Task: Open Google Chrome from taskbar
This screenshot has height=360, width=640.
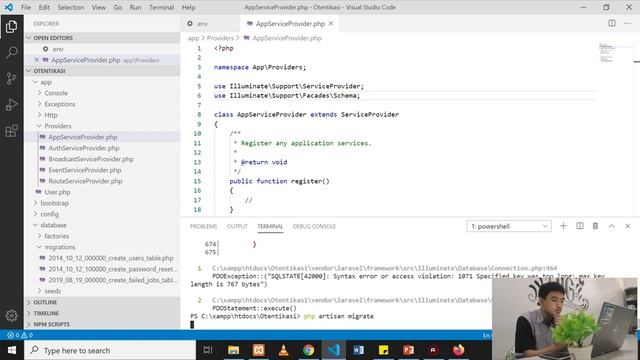Action: click(309, 350)
